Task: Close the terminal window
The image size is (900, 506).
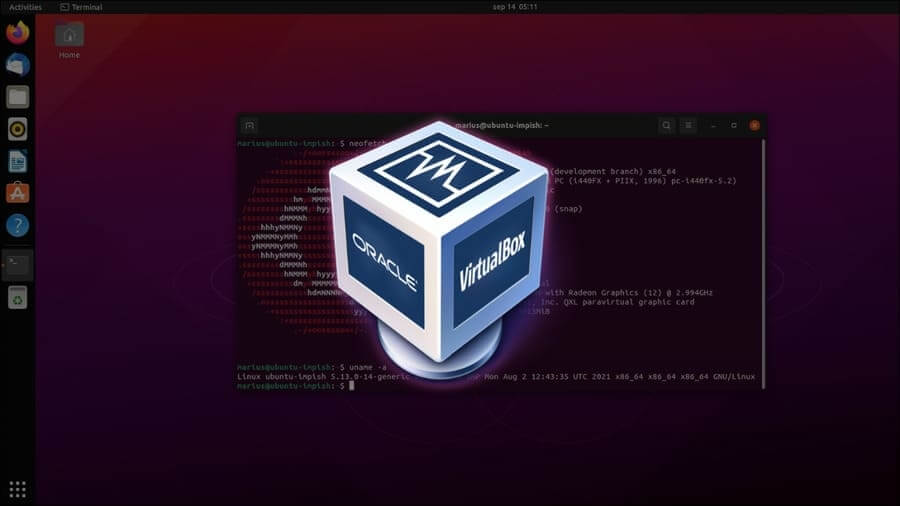Action: (754, 126)
